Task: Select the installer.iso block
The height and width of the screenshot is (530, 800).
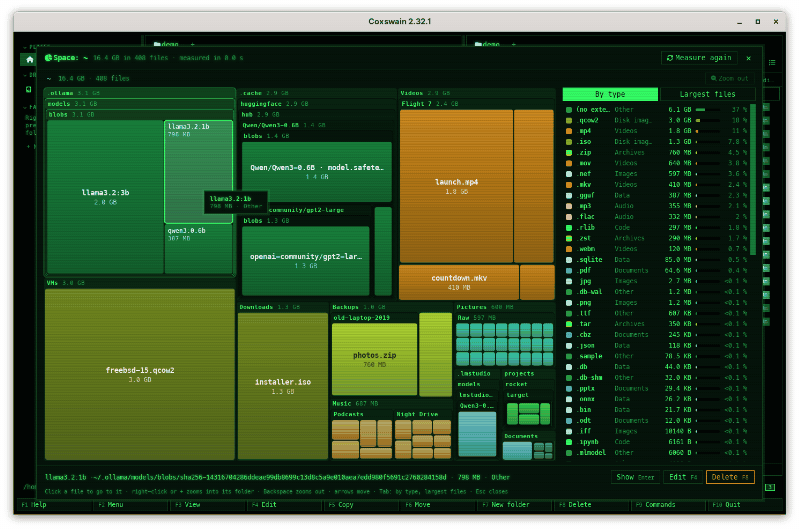Action: [283, 386]
